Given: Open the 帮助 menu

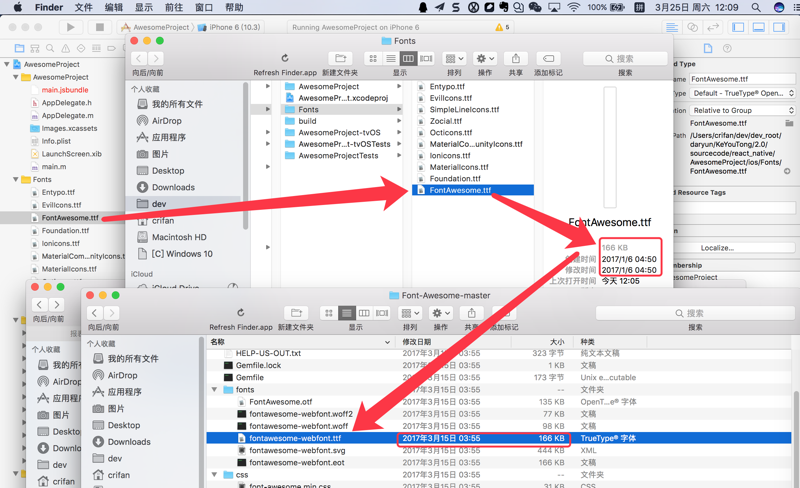Looking at the screenshot, I should coord(234,7).
